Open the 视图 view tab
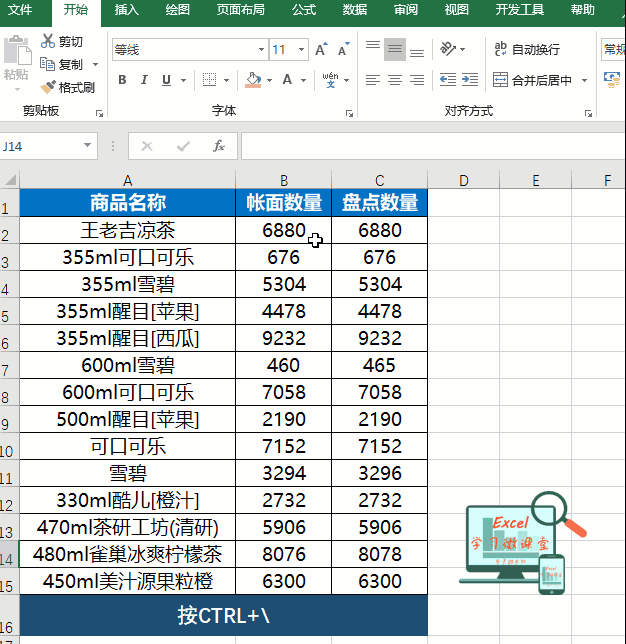Screen dimensions: 626x644 click(456, 9)
